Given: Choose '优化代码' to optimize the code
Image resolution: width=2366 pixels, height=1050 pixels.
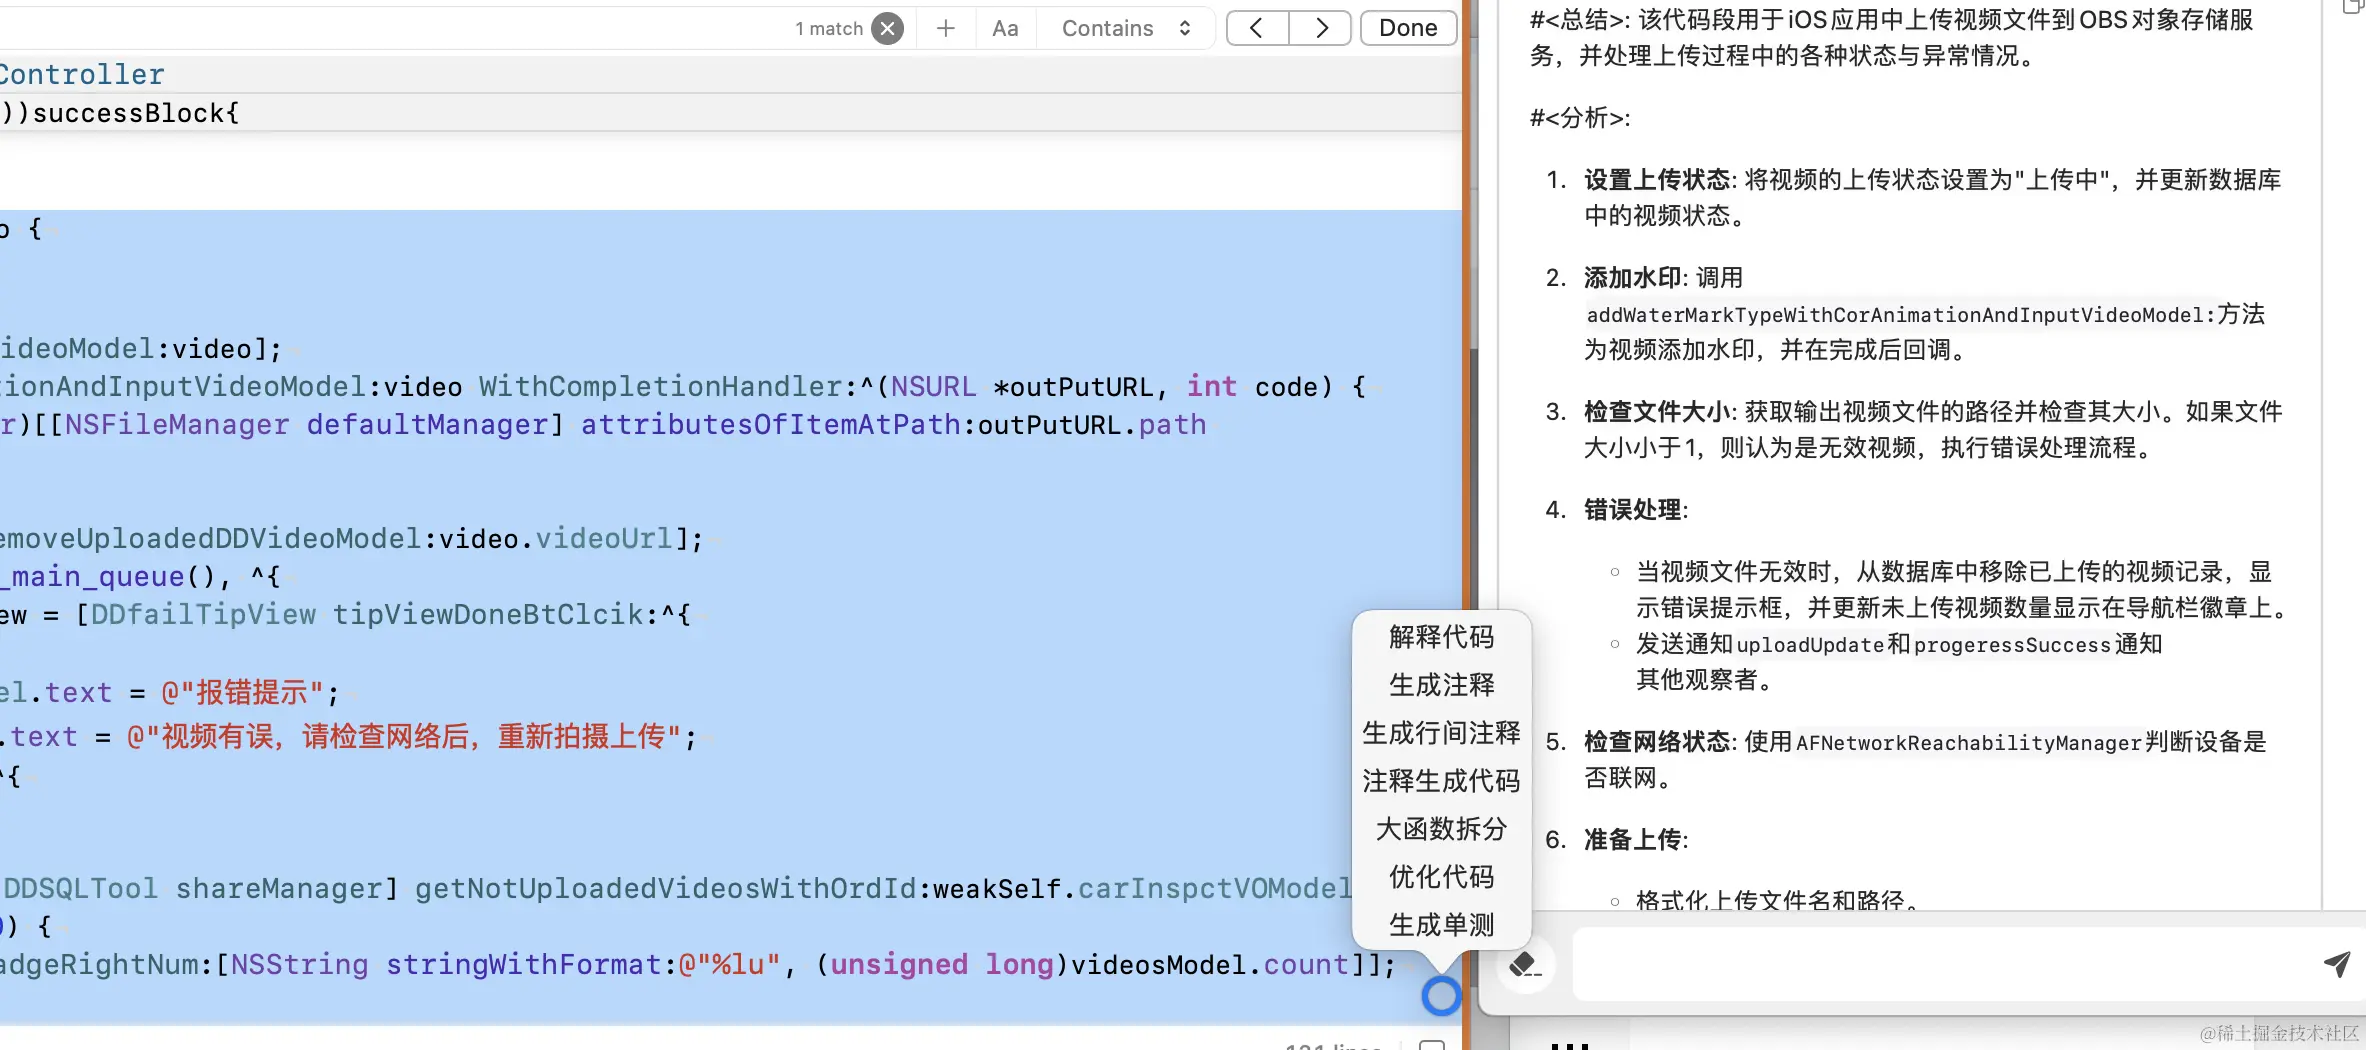Looking at the screenshot, I should point(1440,877).
